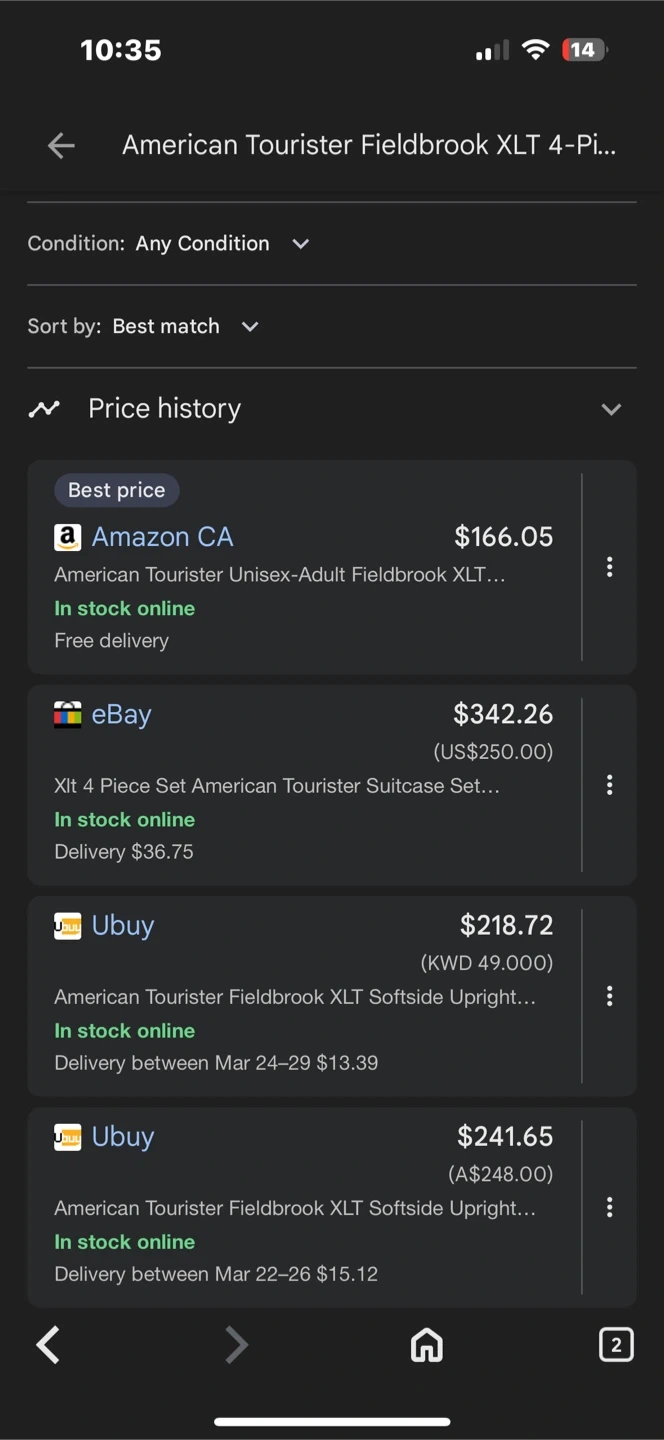This screenshot has height=1440, width=664.
Task: Open the Condition dropdown
Action: pos(300,244)
